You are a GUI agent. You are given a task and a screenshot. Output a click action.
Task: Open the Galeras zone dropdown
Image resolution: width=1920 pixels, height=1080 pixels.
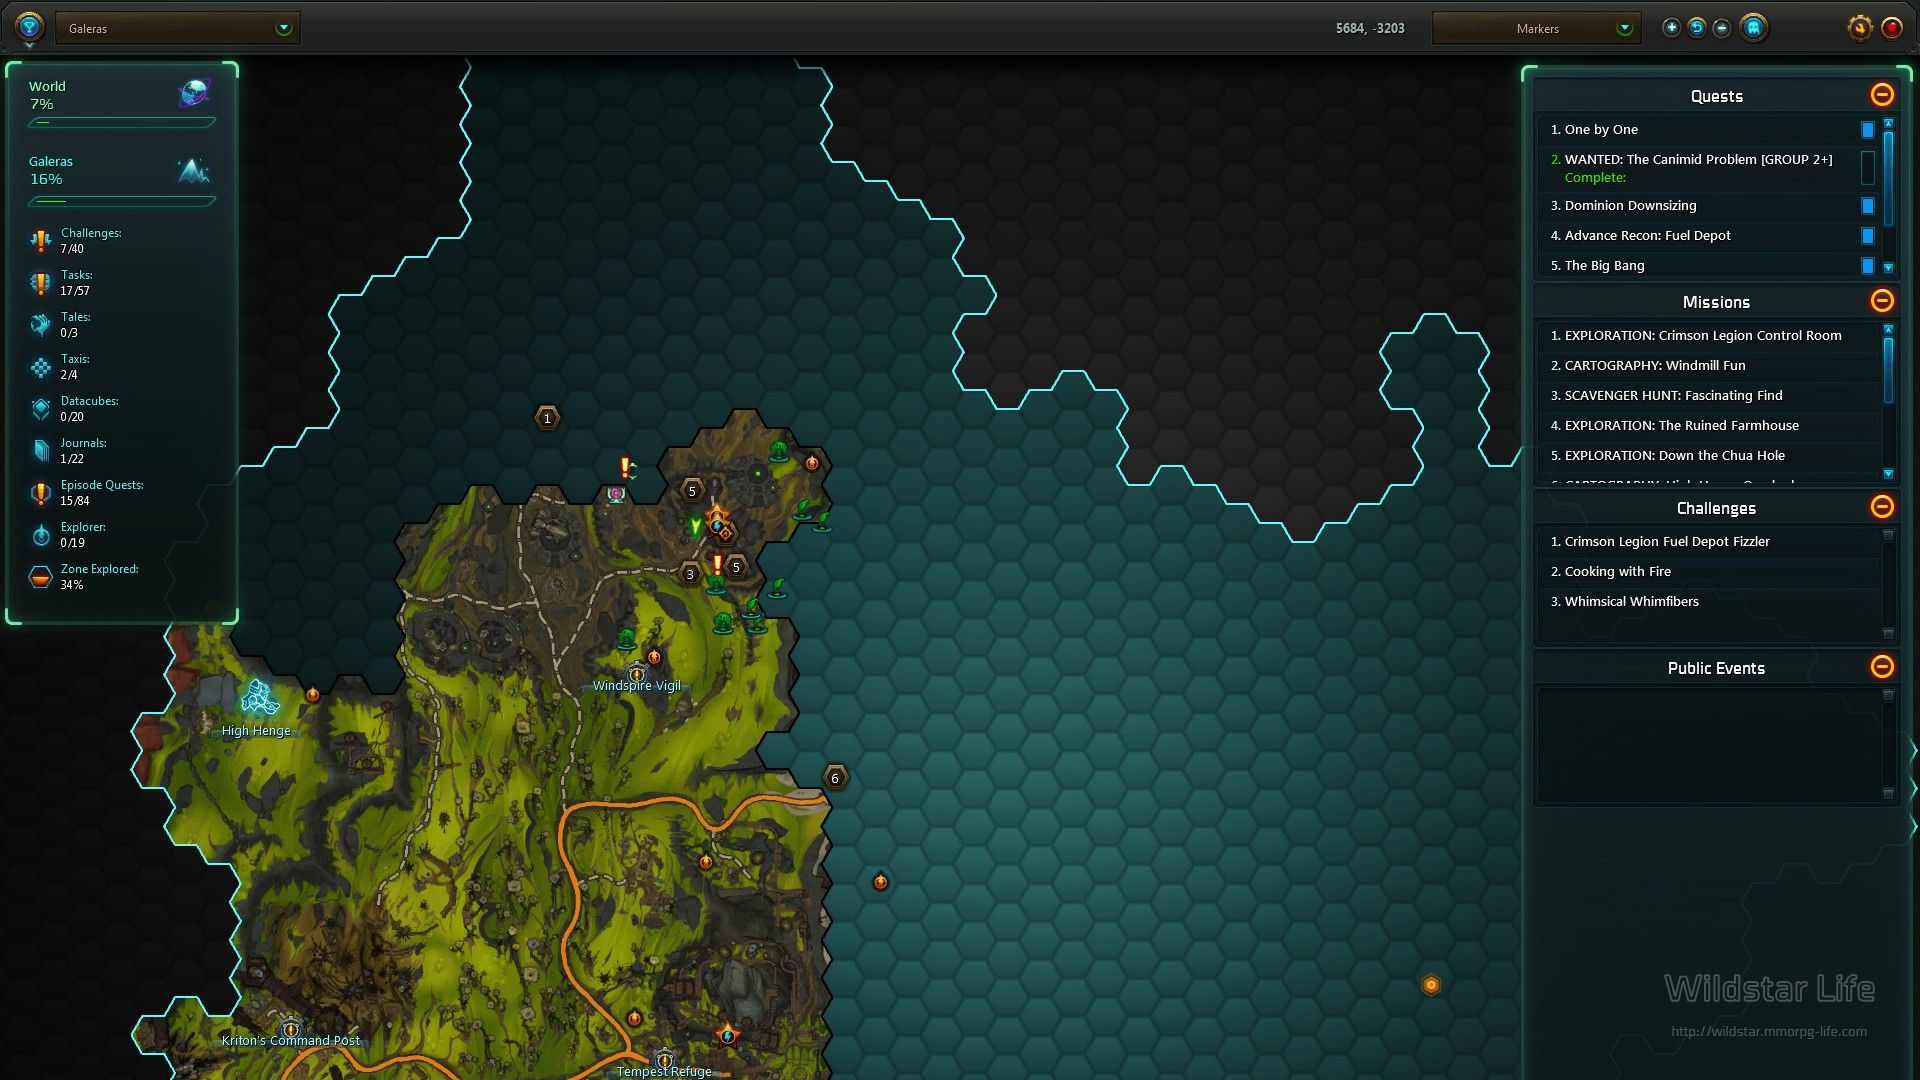pyautogui.click(x=178, y=28)
